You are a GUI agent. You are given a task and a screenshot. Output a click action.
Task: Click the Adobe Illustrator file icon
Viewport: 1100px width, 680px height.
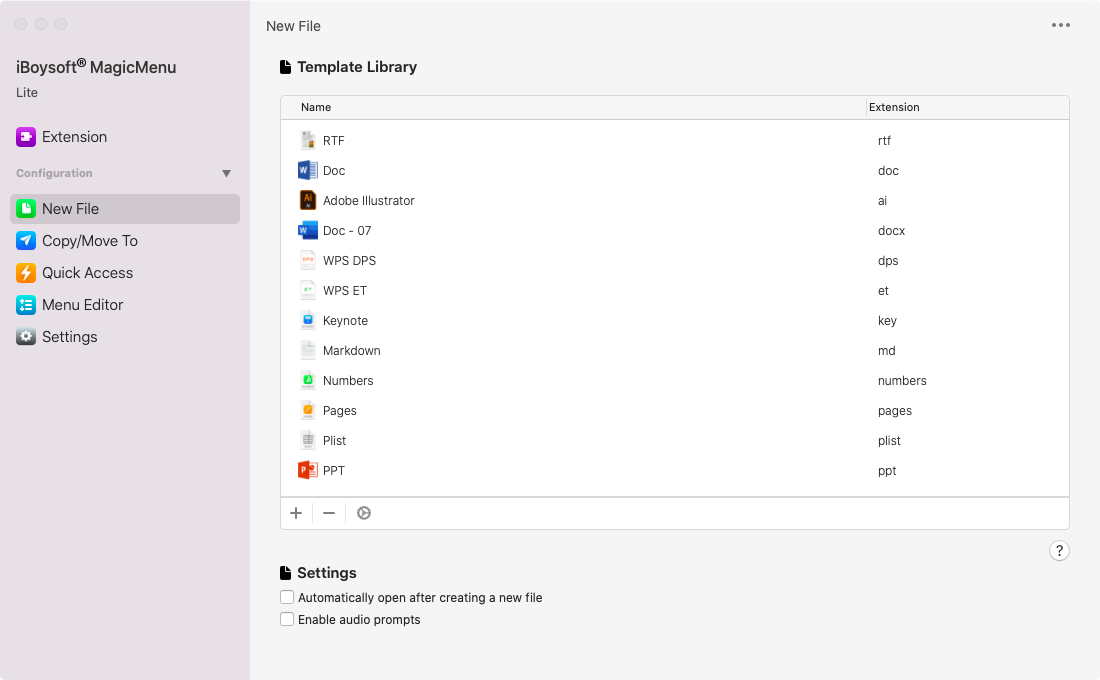point(308,201)
